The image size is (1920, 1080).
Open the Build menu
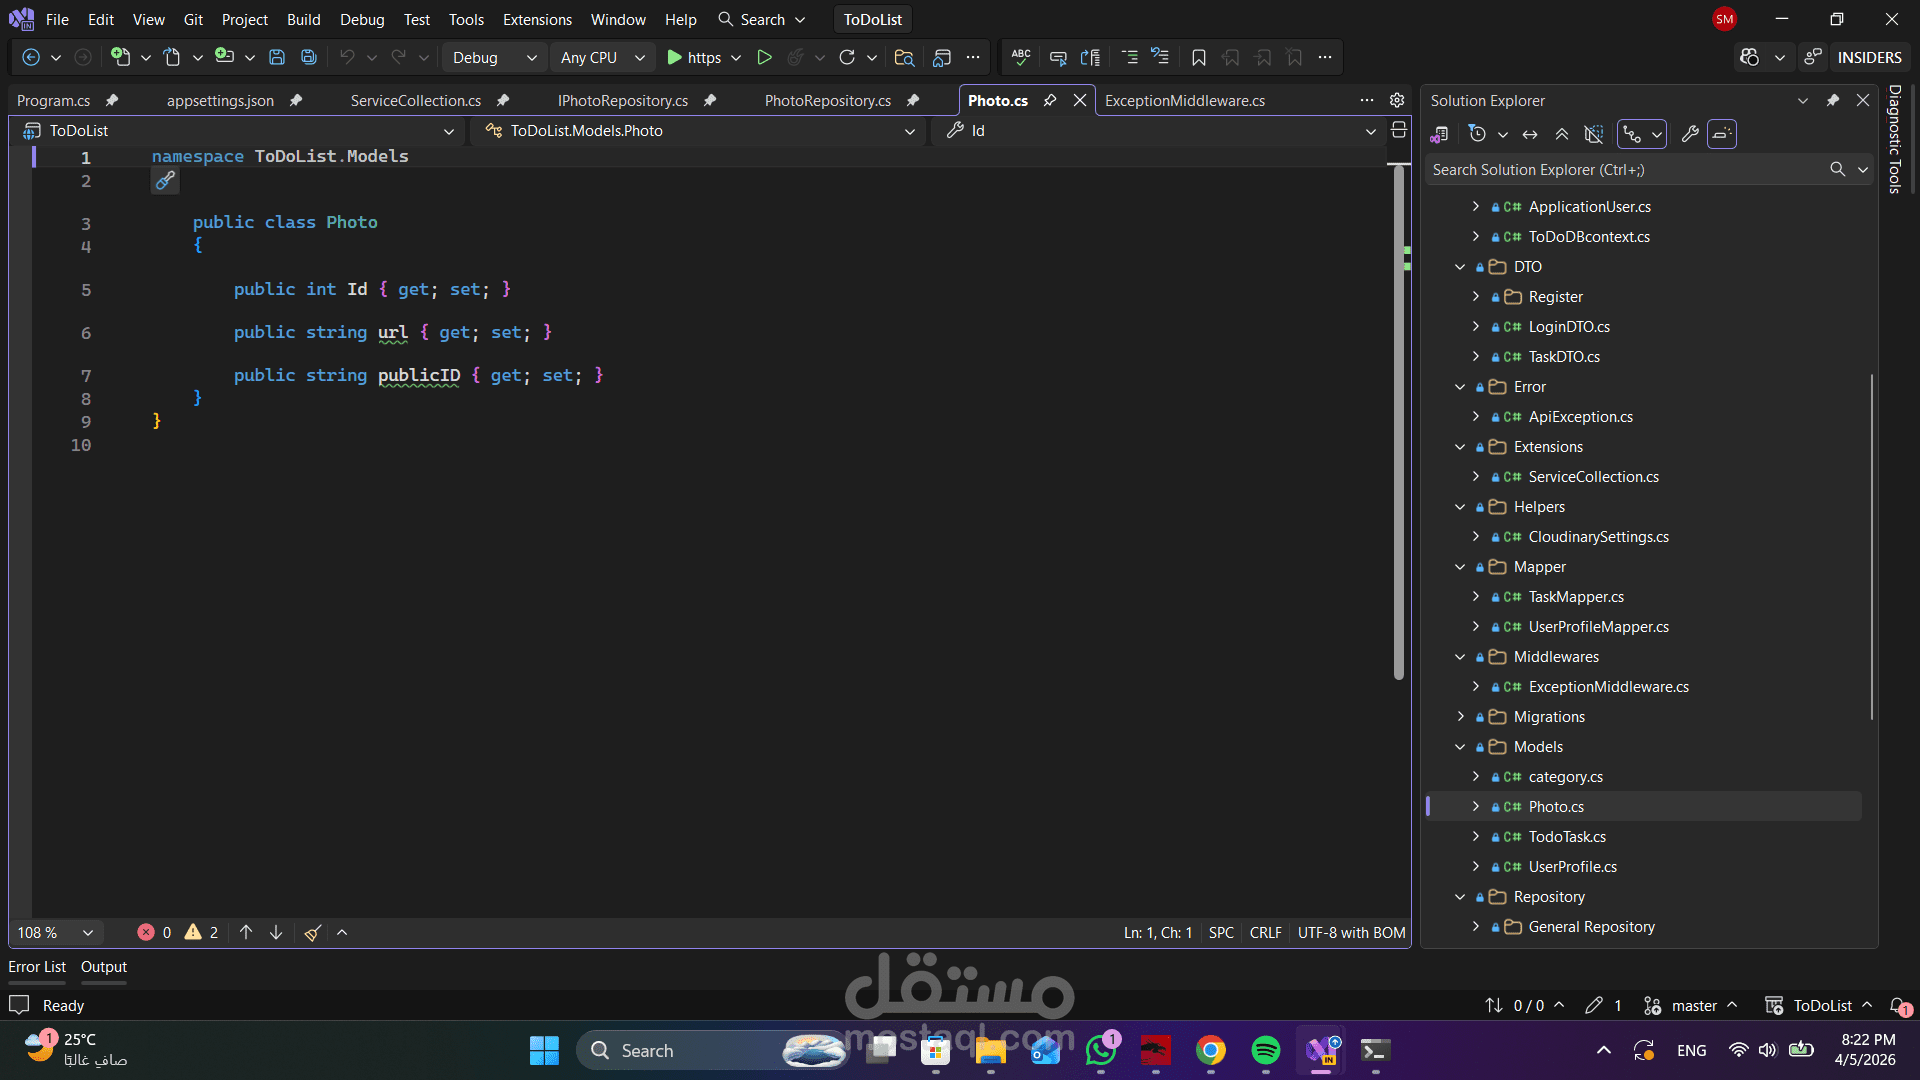(x=303, y=20)
